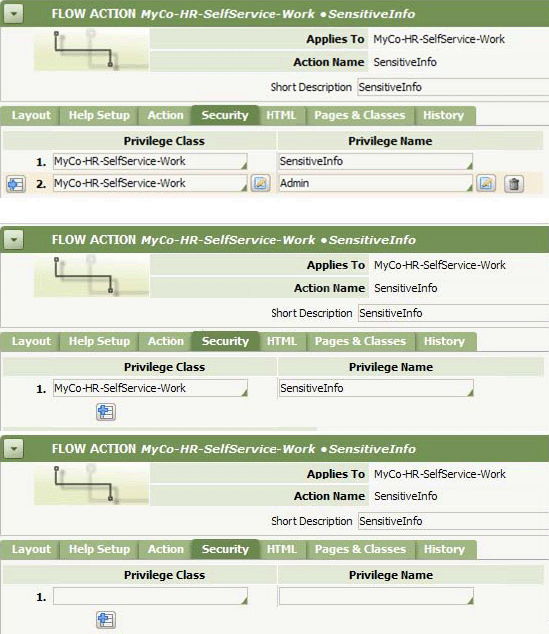Click the Short Description field in the top panel

453,87
